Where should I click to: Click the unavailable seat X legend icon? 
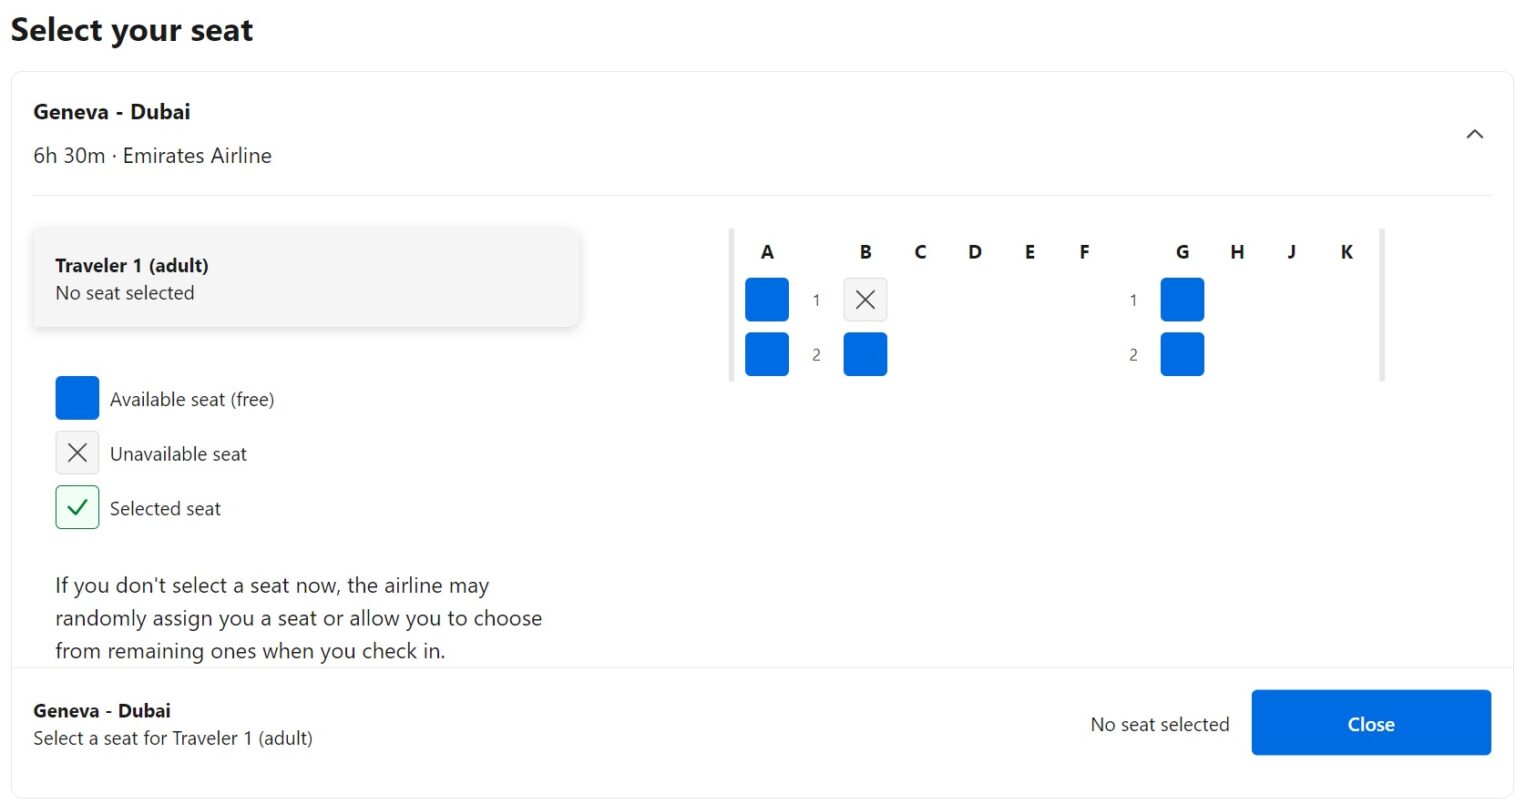(77, 453)
